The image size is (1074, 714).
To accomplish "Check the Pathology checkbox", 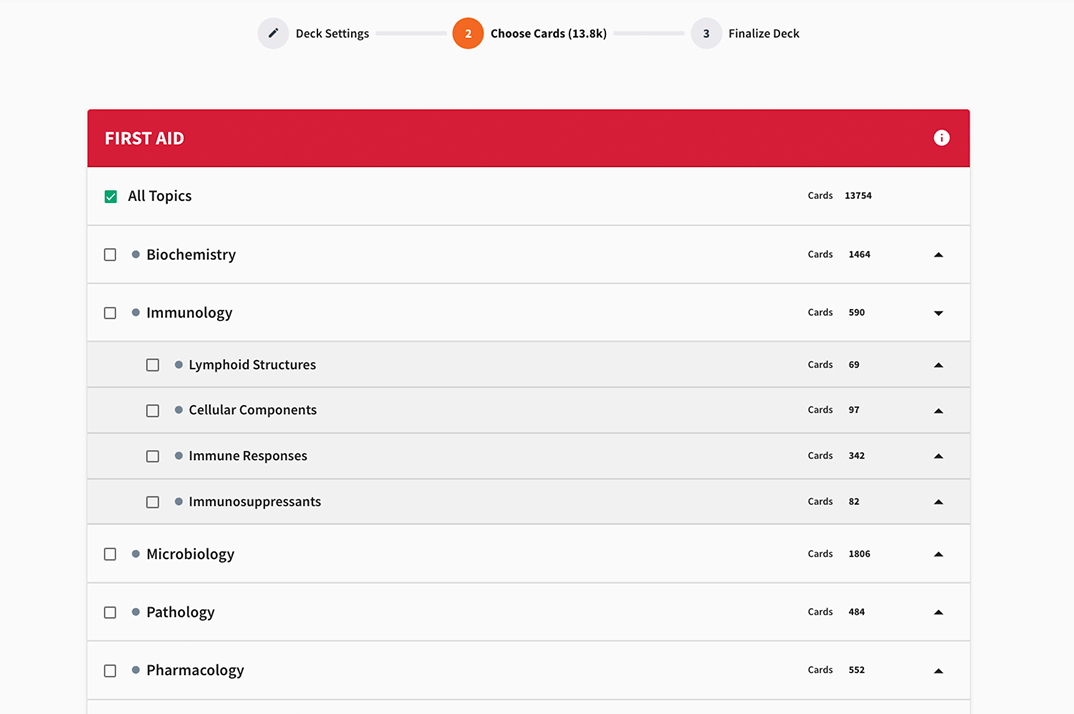I will 110,613.
